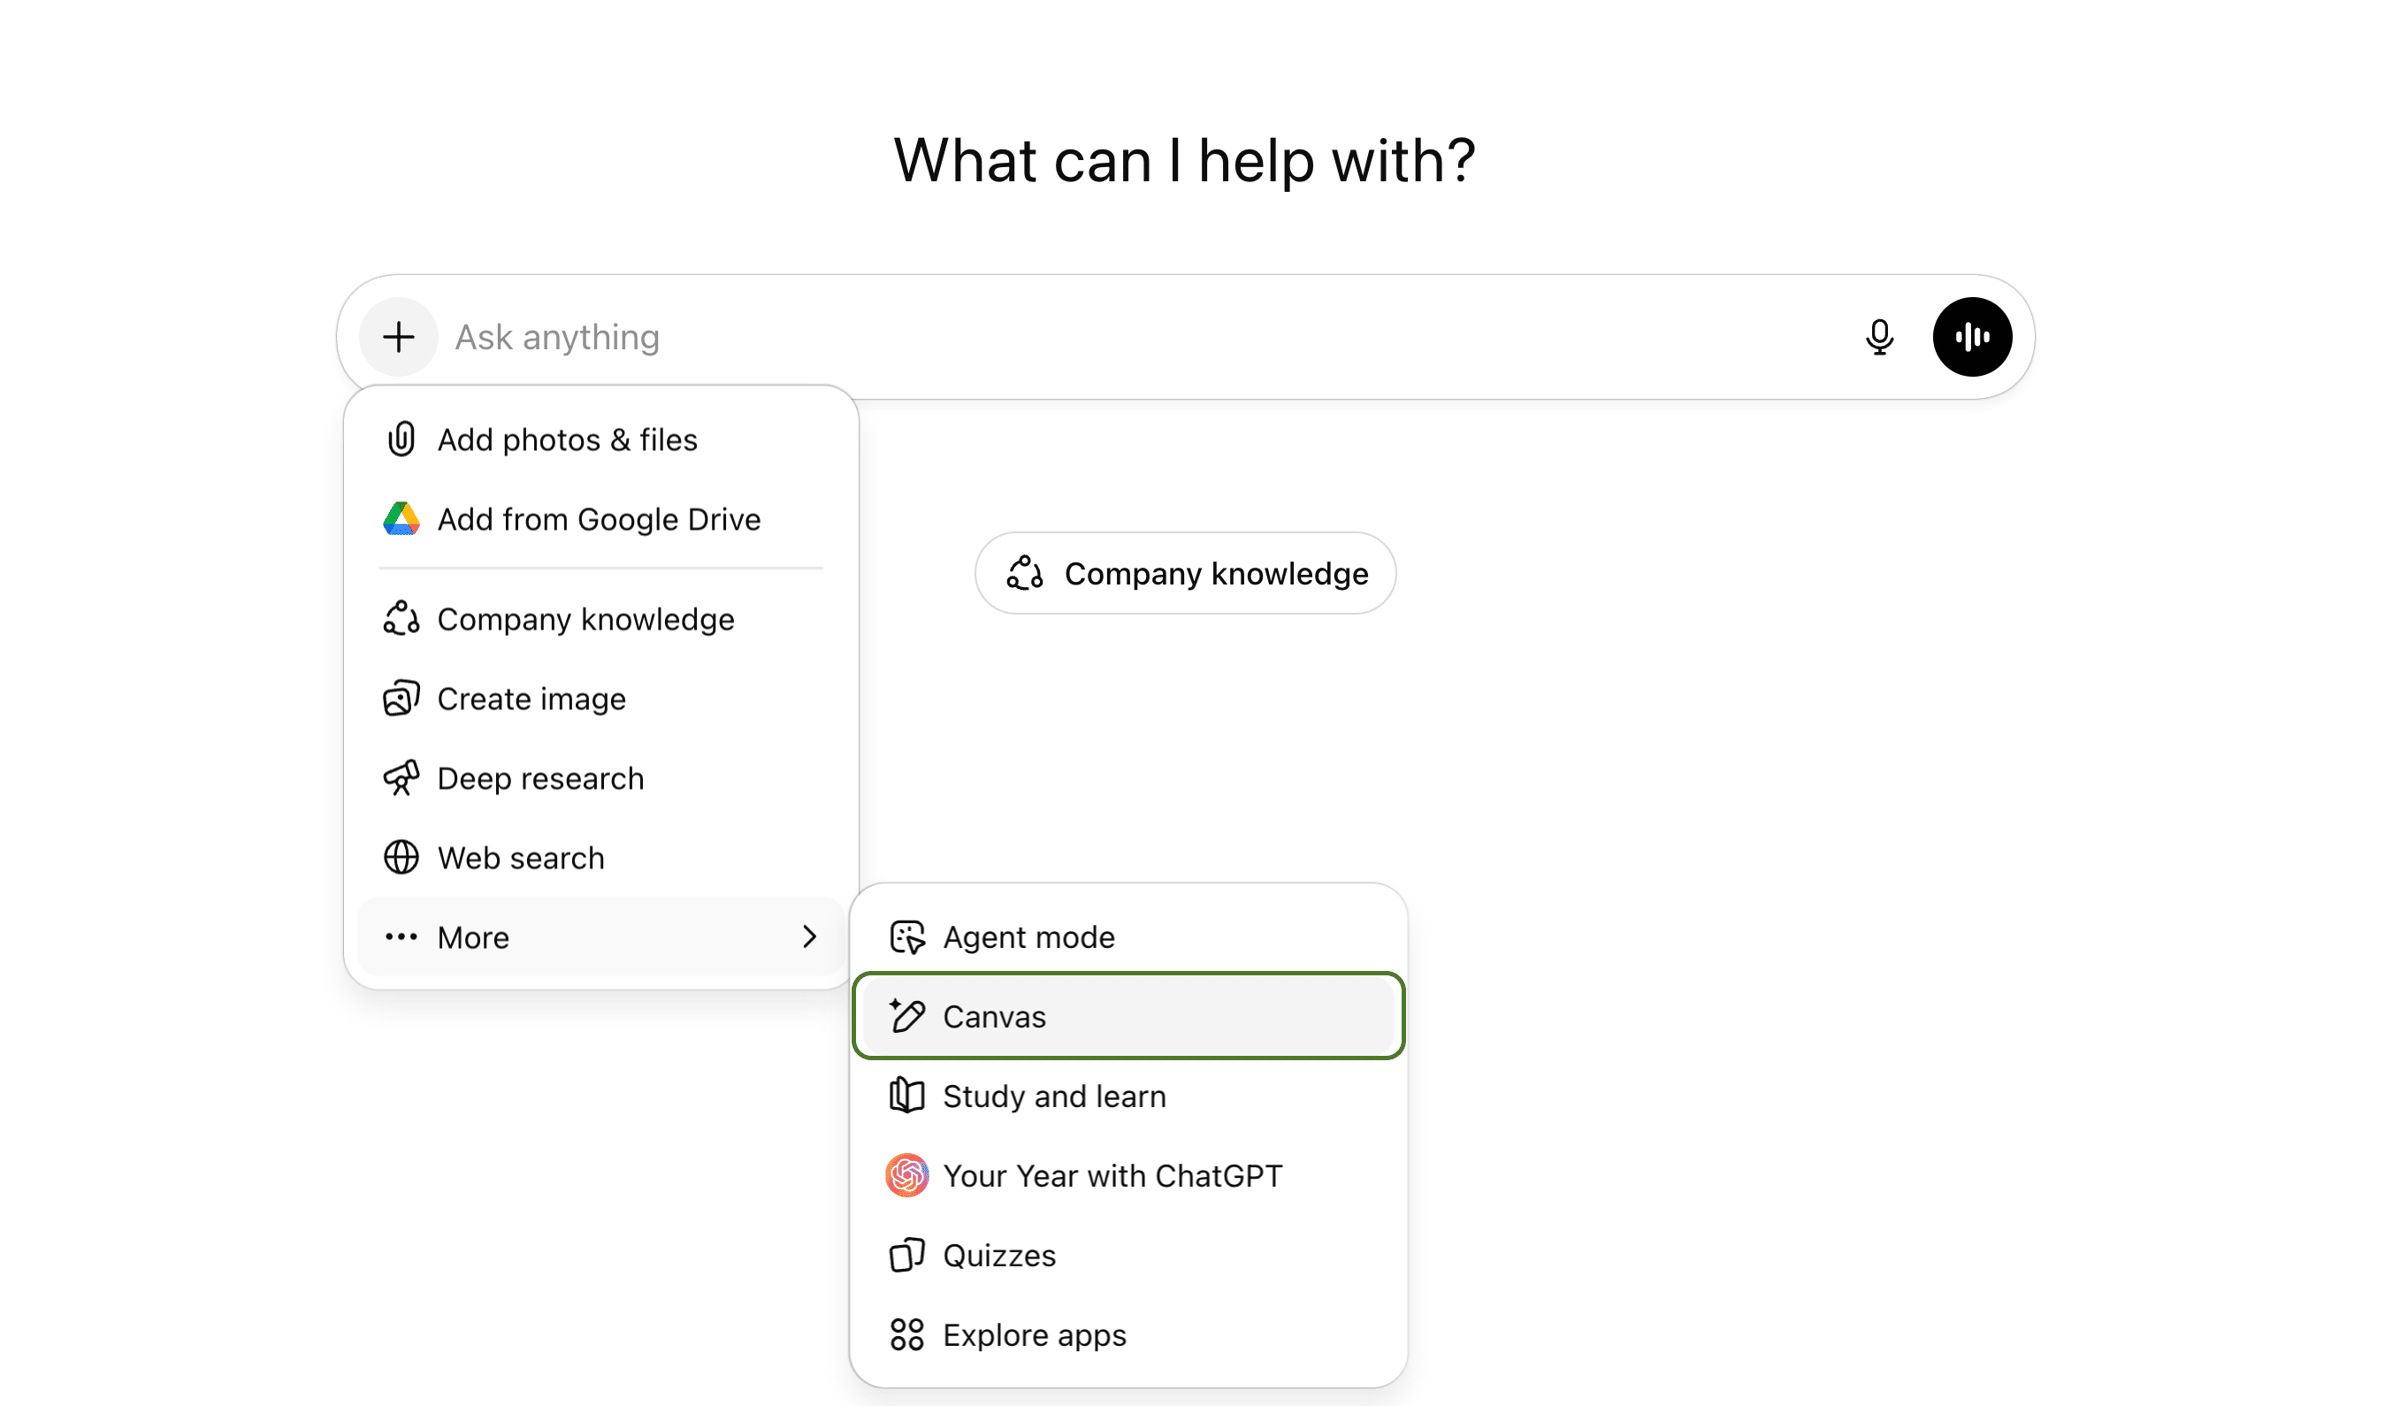Click the plus attach button
Screen dimensions: 2400x1406
pos(398,337)
